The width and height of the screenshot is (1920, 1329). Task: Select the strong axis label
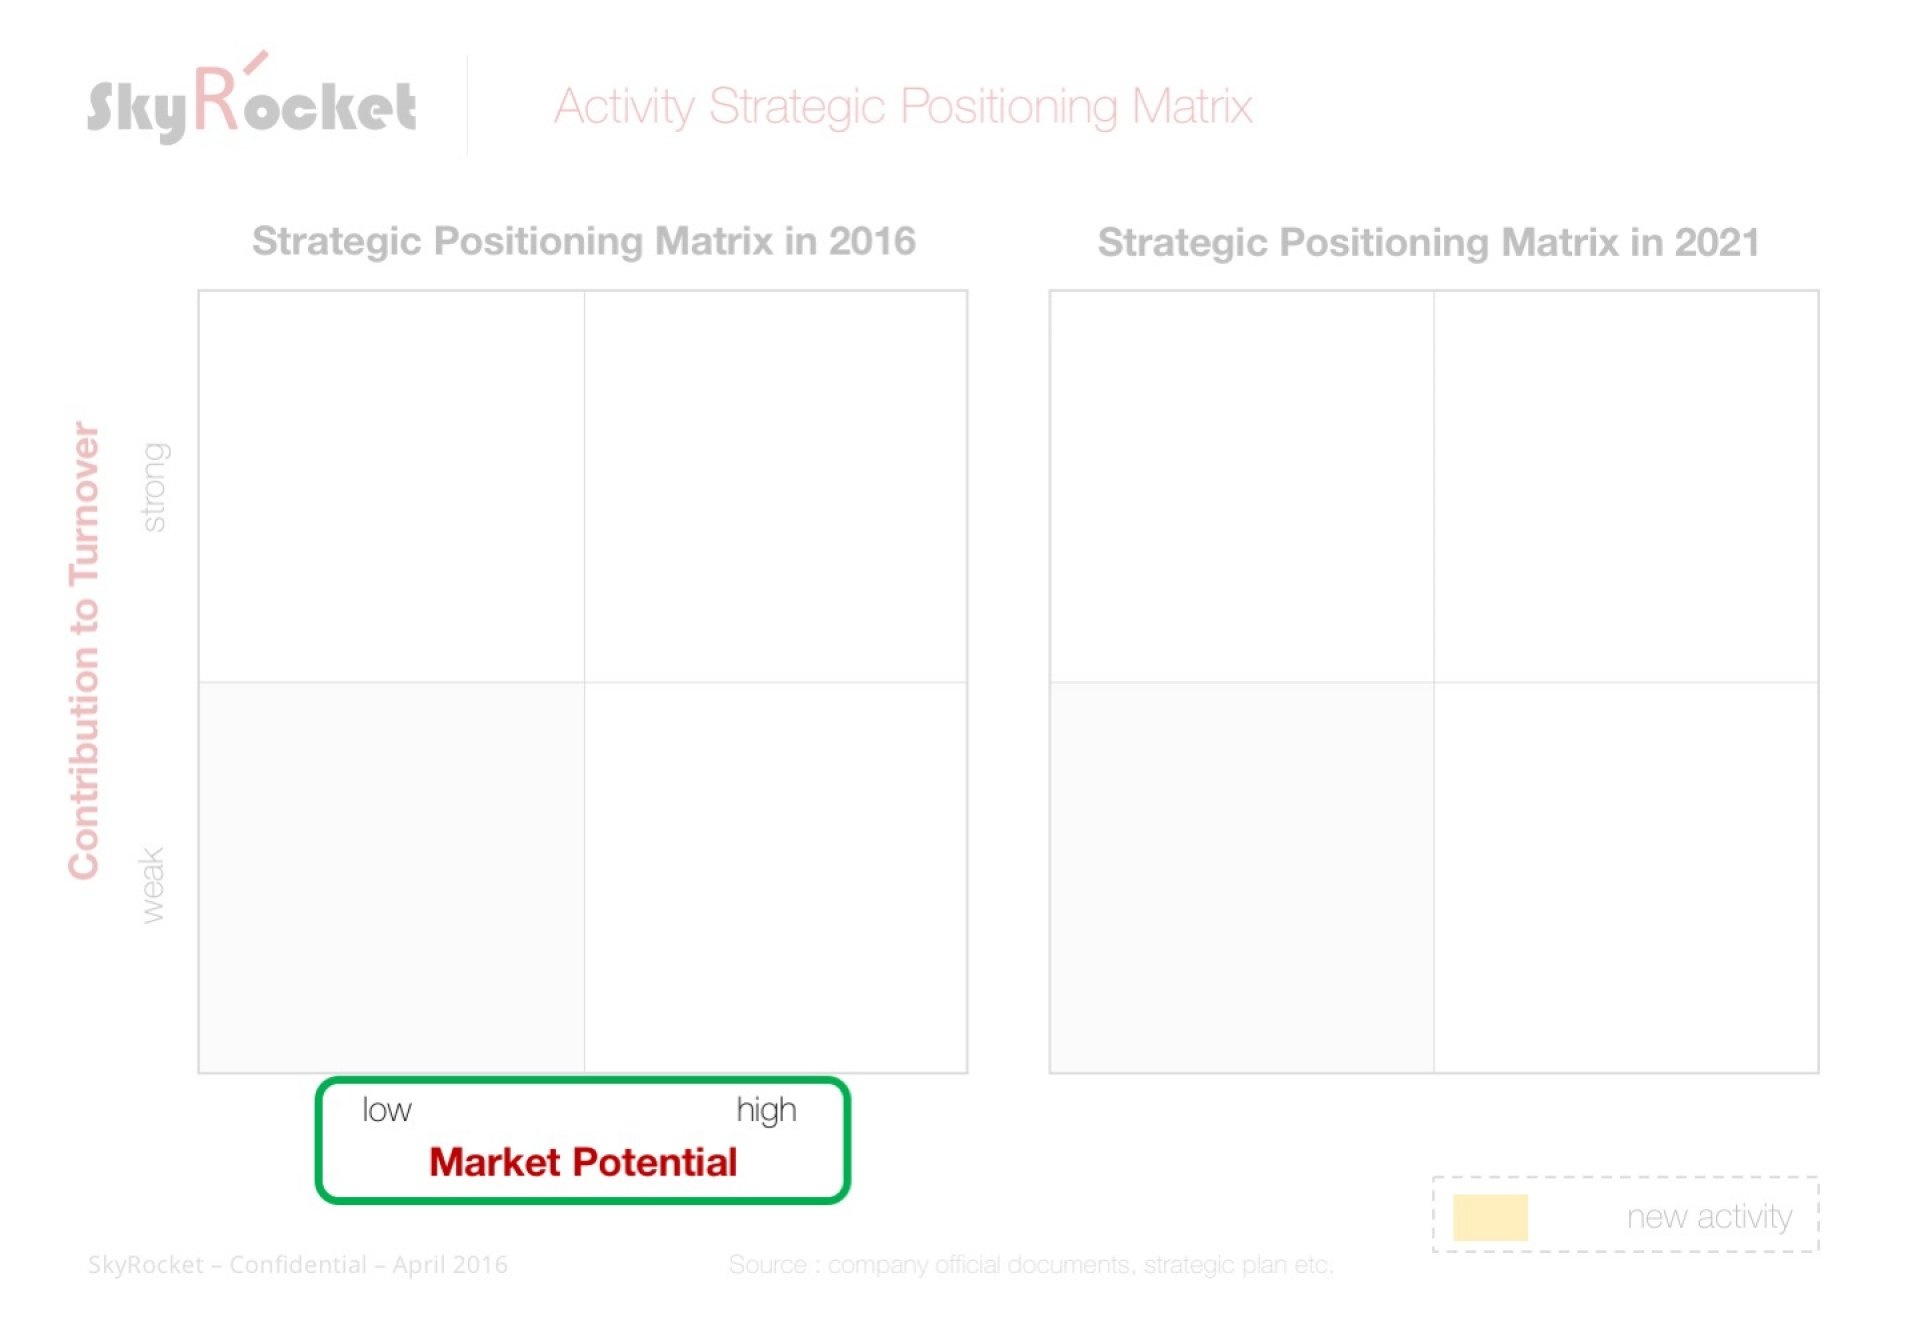[x=154, y=487]
